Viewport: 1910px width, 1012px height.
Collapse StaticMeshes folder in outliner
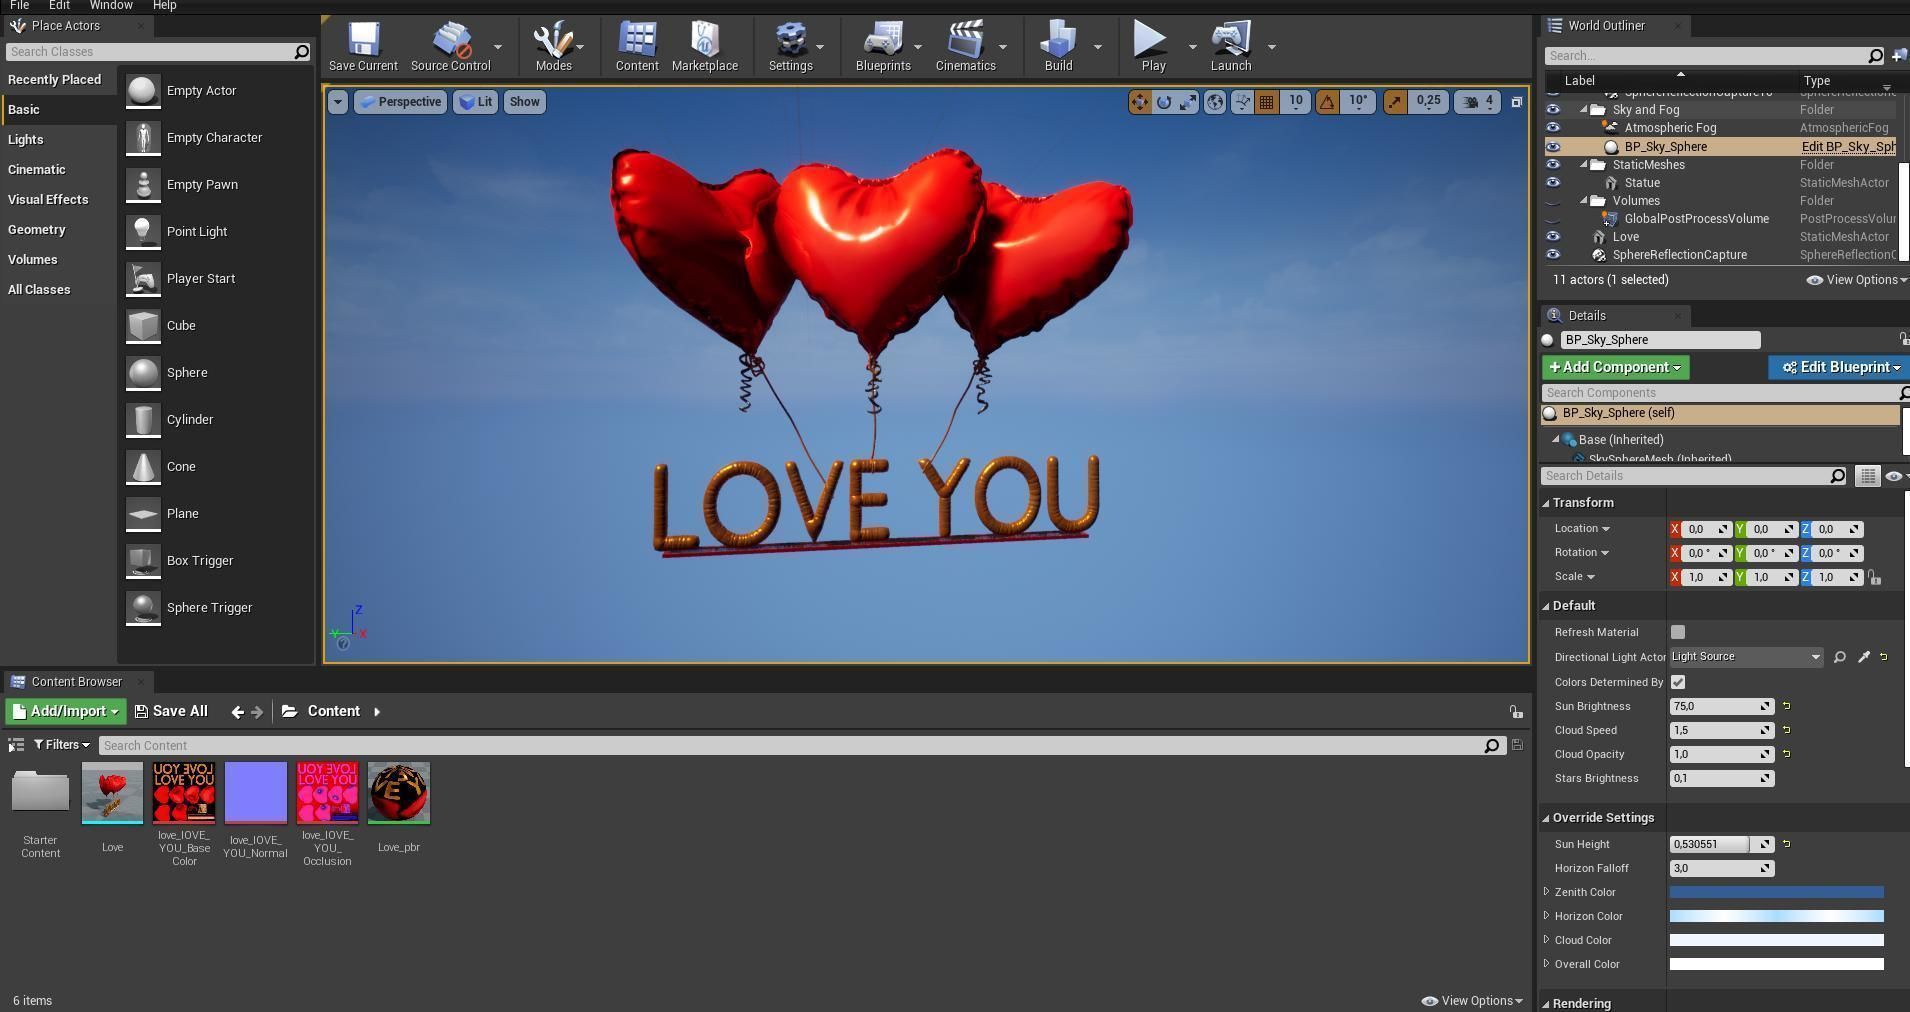[1584, 165]
